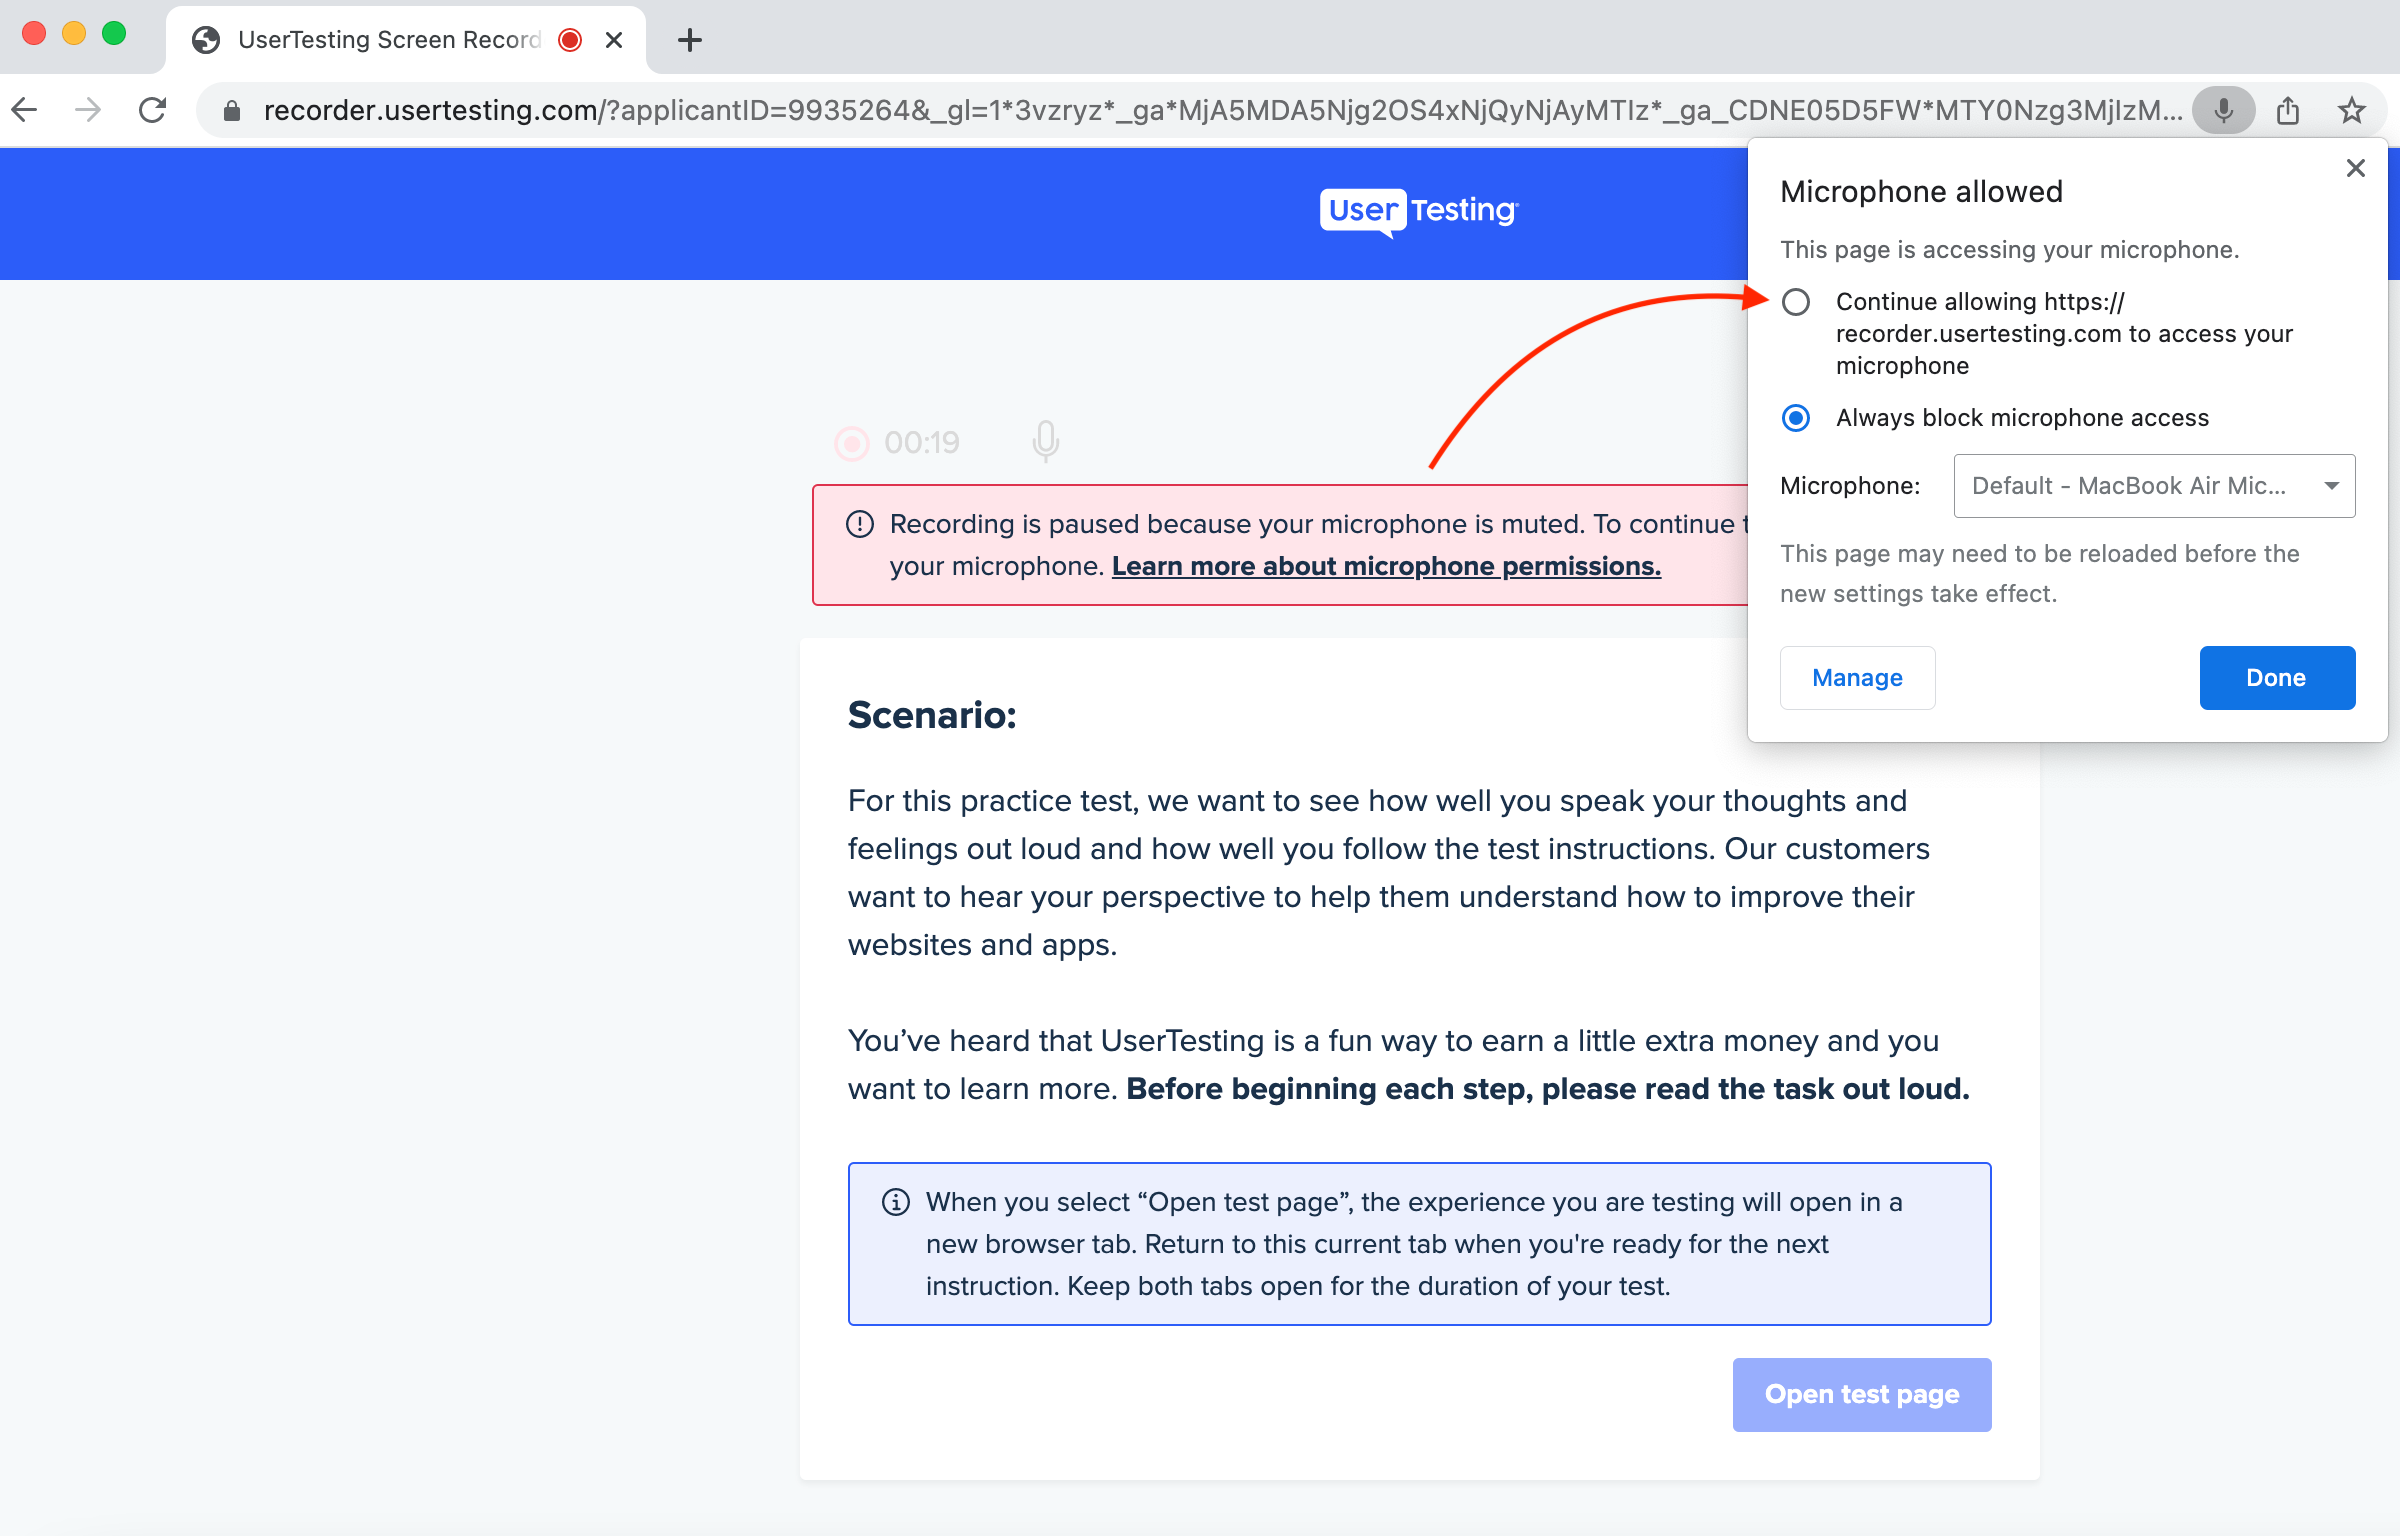This screenshot has height=1536, width=2400.
Task: Select Continue allowing microphone access option
Action: [1796, 302]
